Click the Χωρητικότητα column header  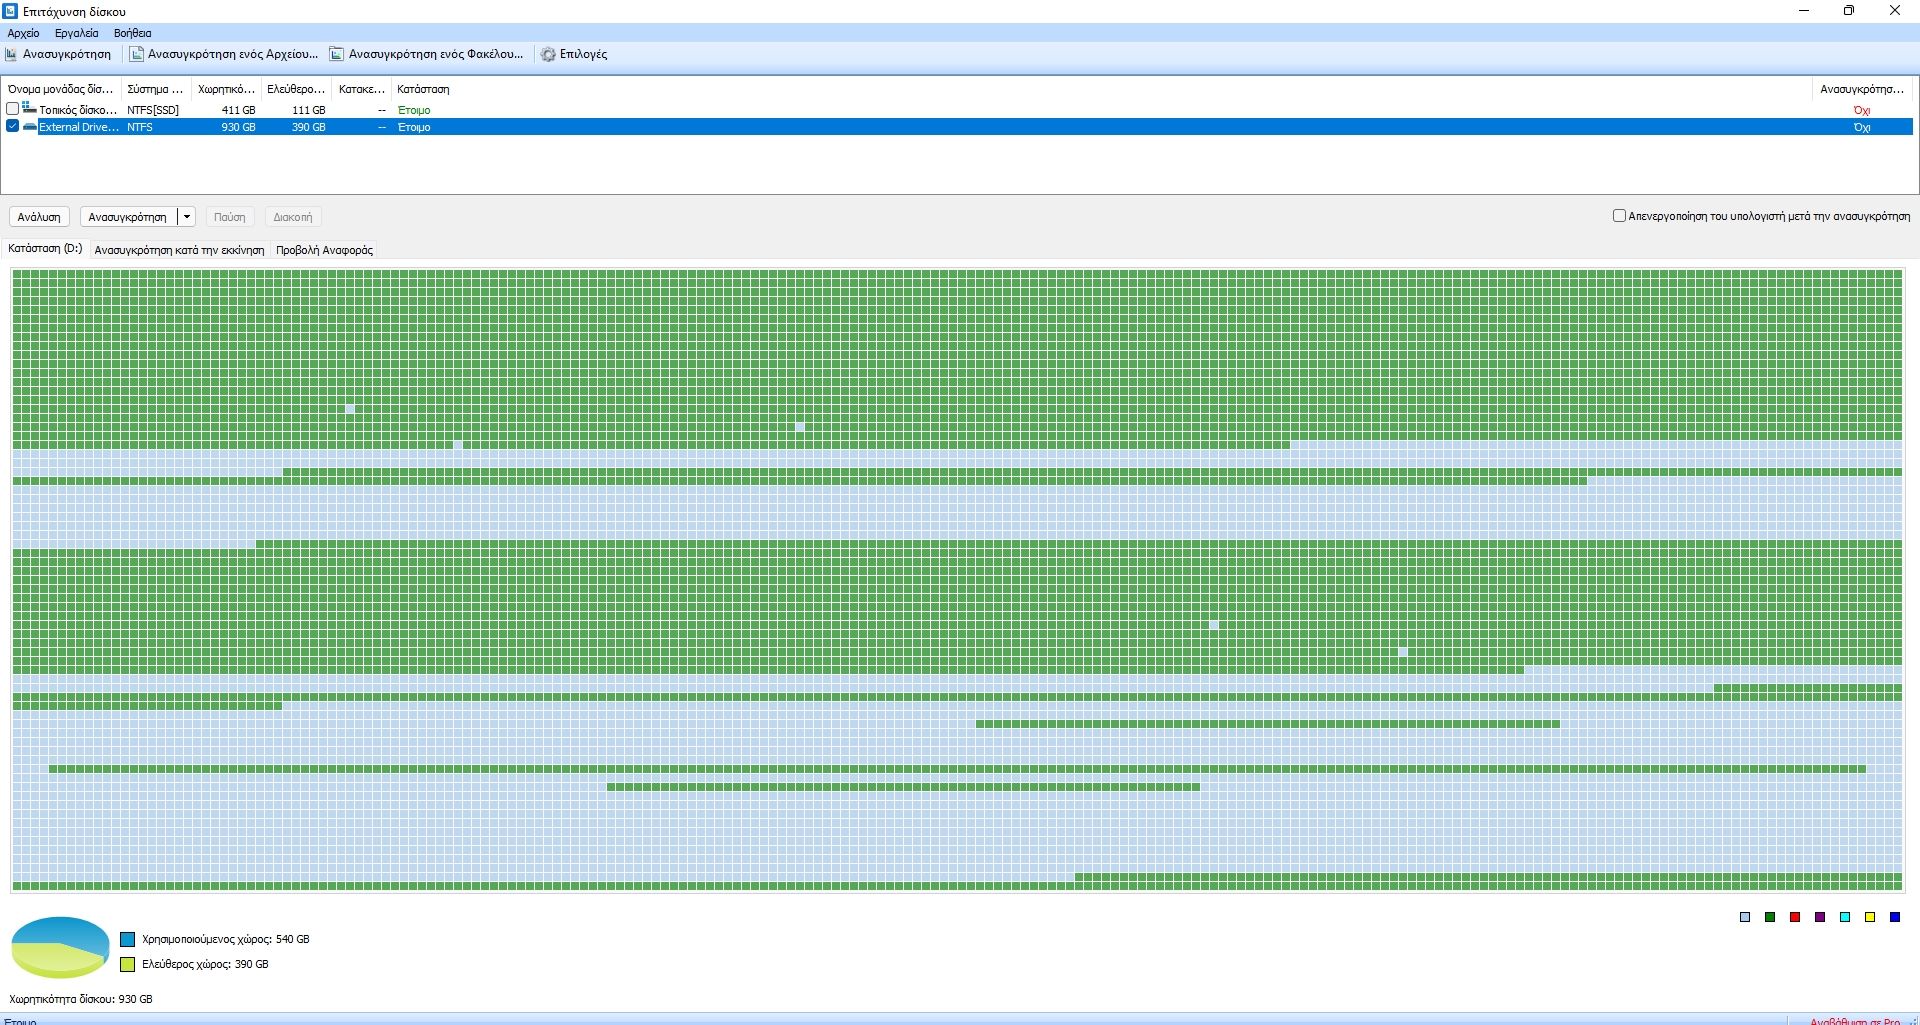point(226,89)
